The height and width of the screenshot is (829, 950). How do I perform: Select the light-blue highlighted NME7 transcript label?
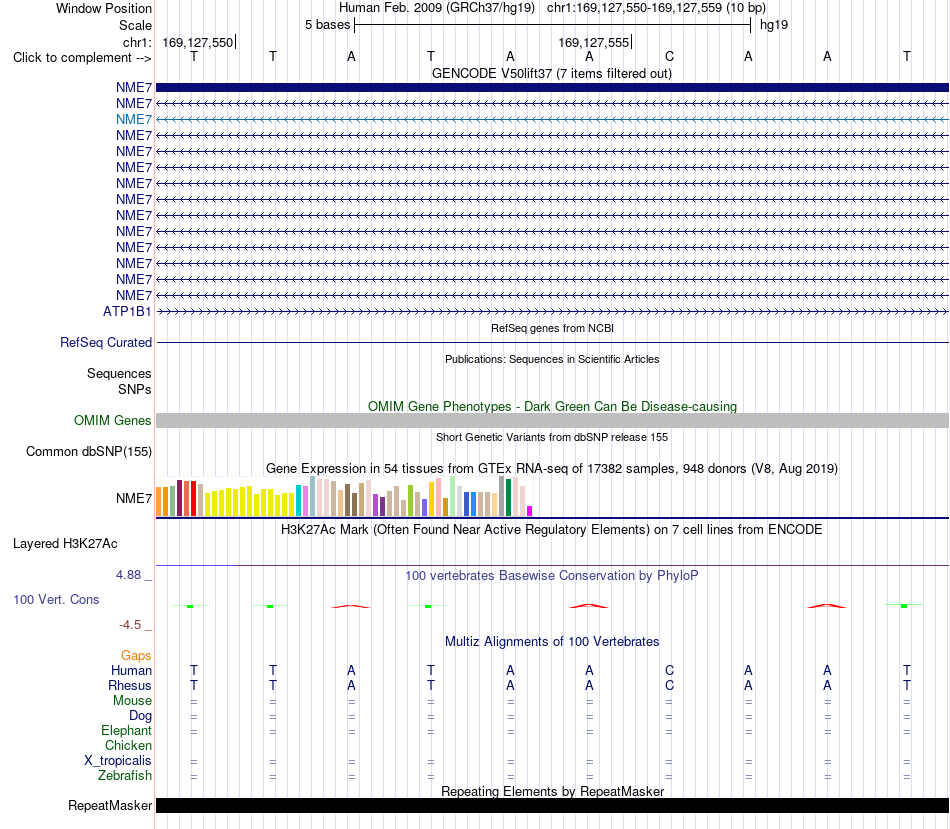coord(134,119)
